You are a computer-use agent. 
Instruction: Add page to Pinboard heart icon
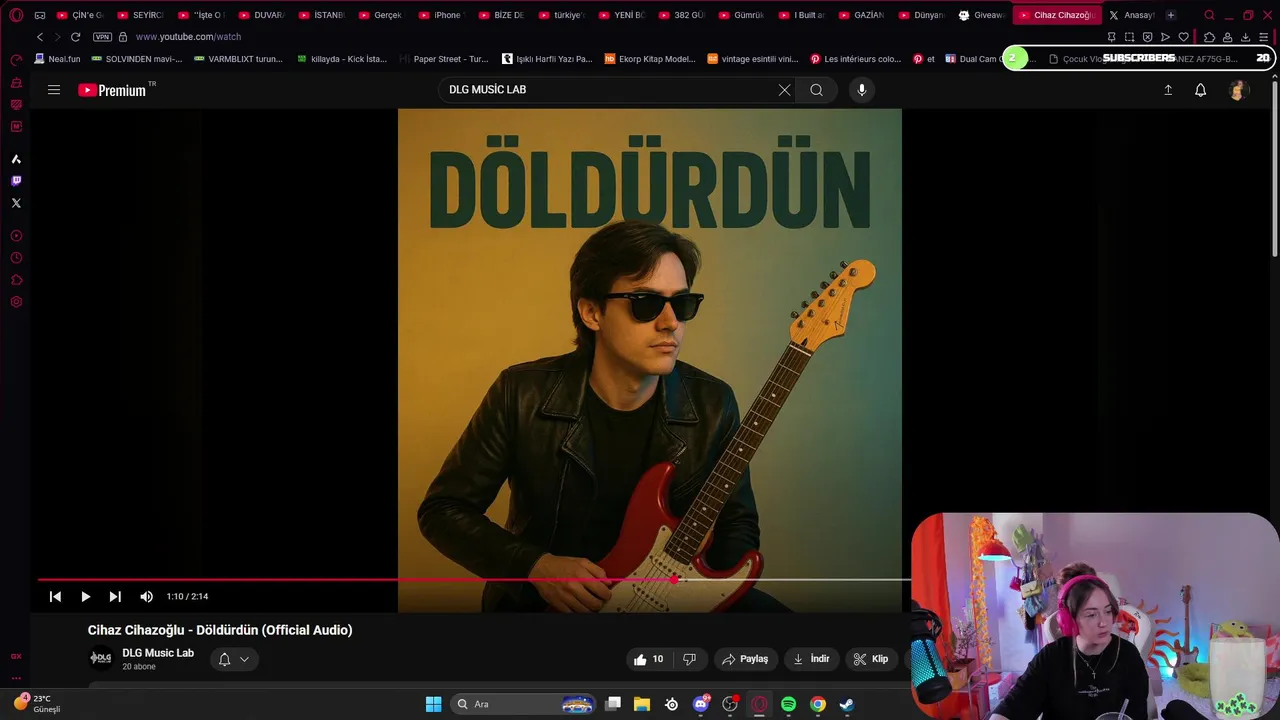[x=1183, y=37]
